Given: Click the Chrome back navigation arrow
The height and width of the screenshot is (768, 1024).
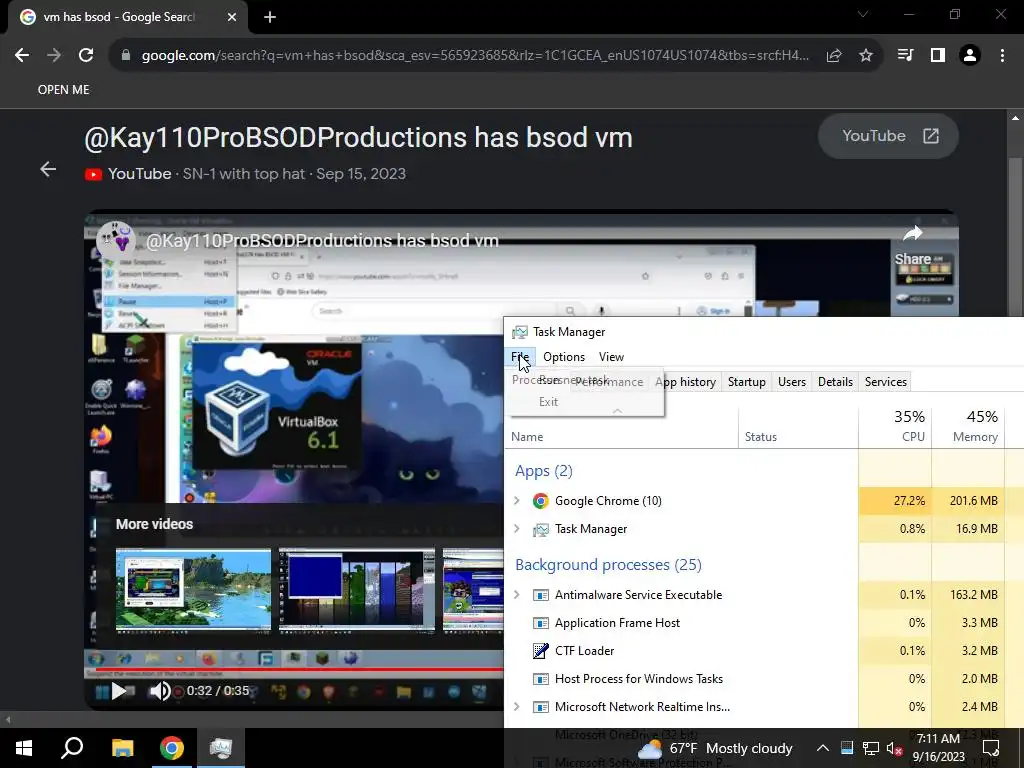Looking at the screenshot, I should 22,56.
